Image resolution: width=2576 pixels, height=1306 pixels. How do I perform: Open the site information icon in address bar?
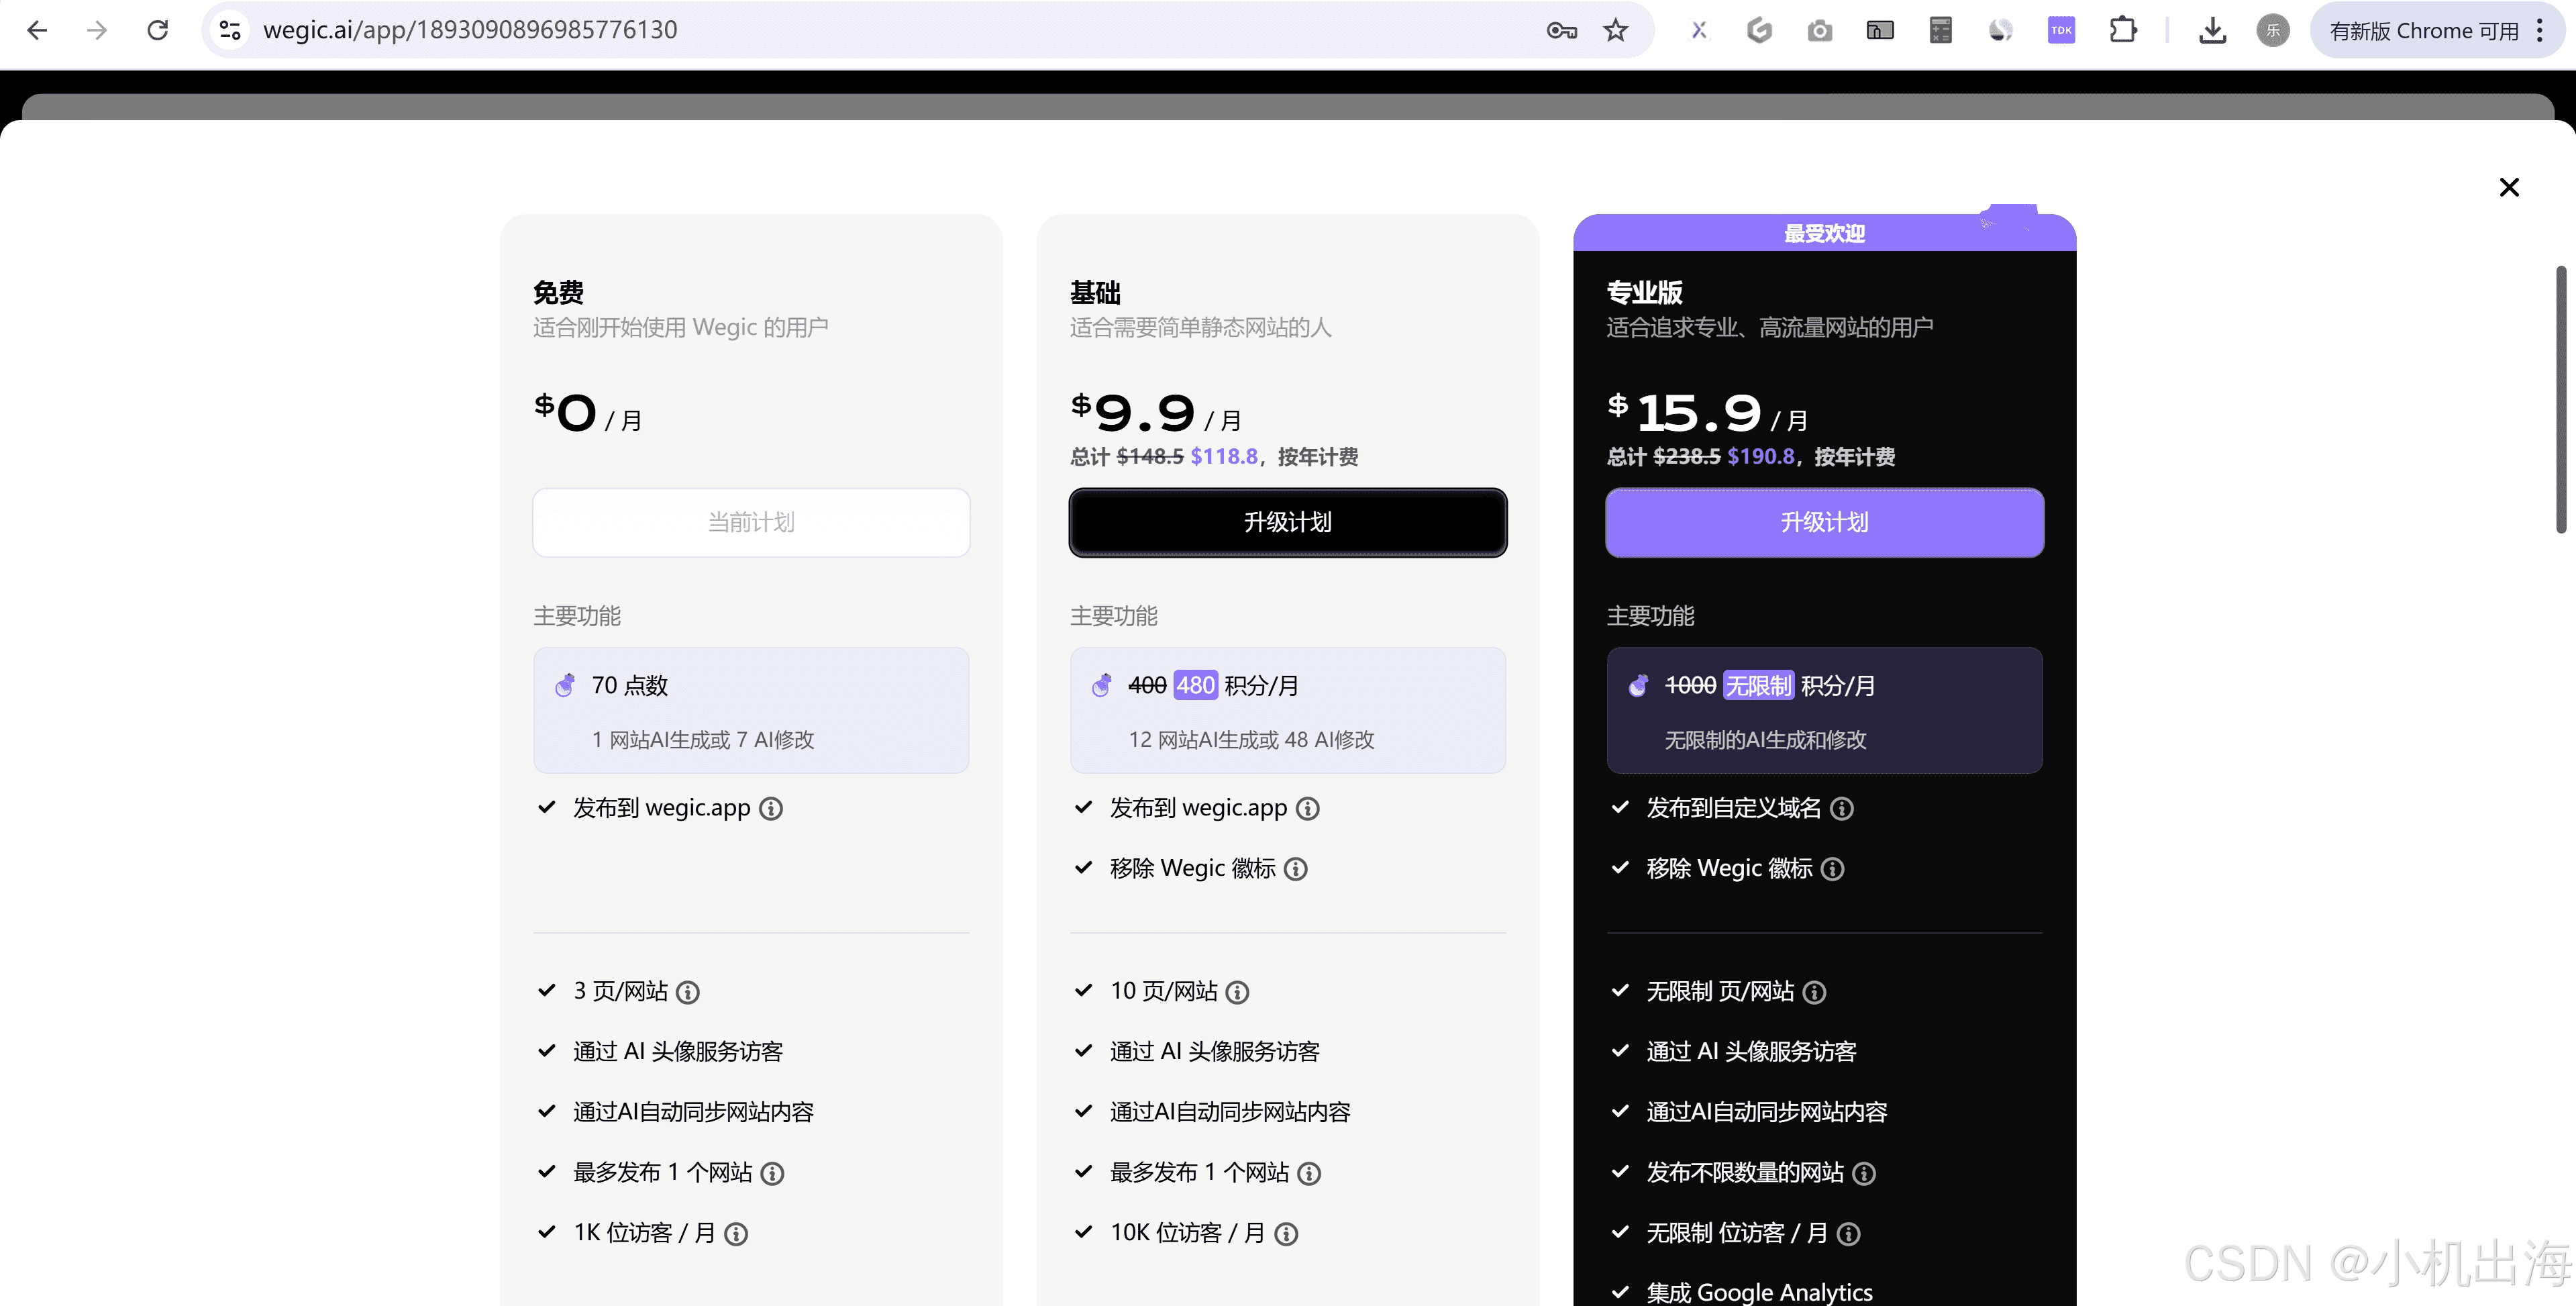[230, 30]
